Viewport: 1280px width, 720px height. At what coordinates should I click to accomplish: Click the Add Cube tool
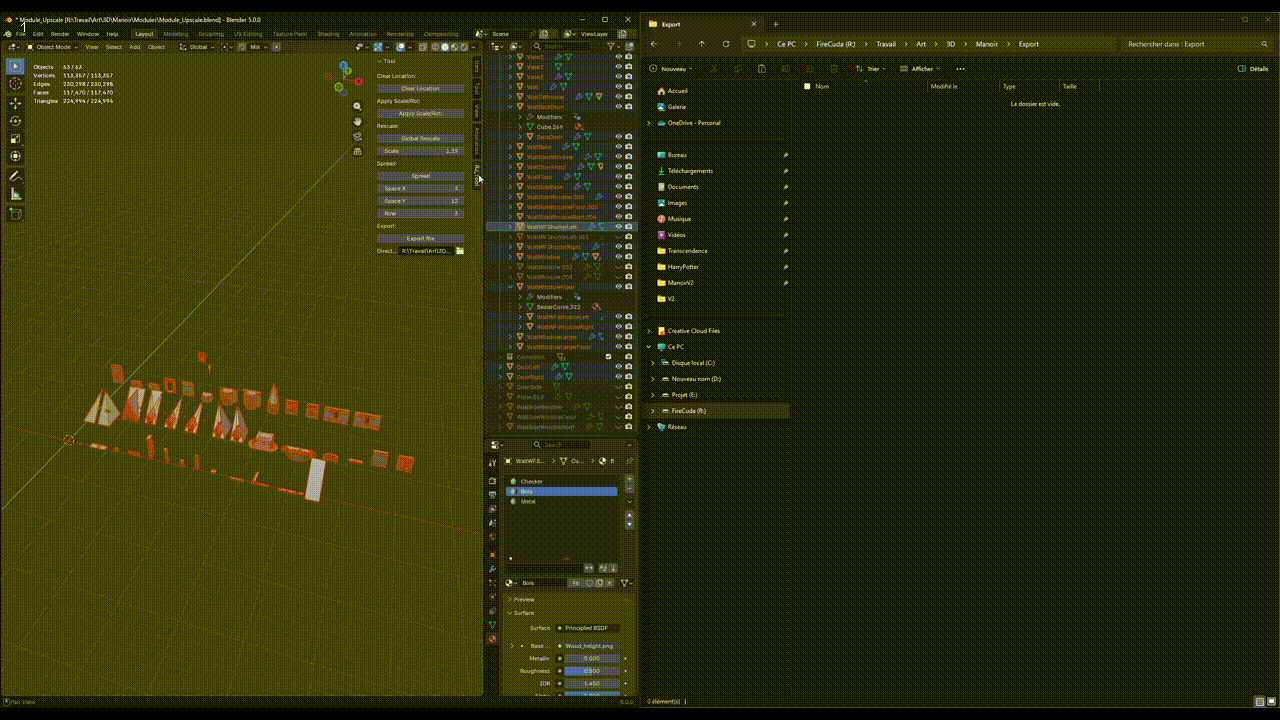(x=15, y=213)
